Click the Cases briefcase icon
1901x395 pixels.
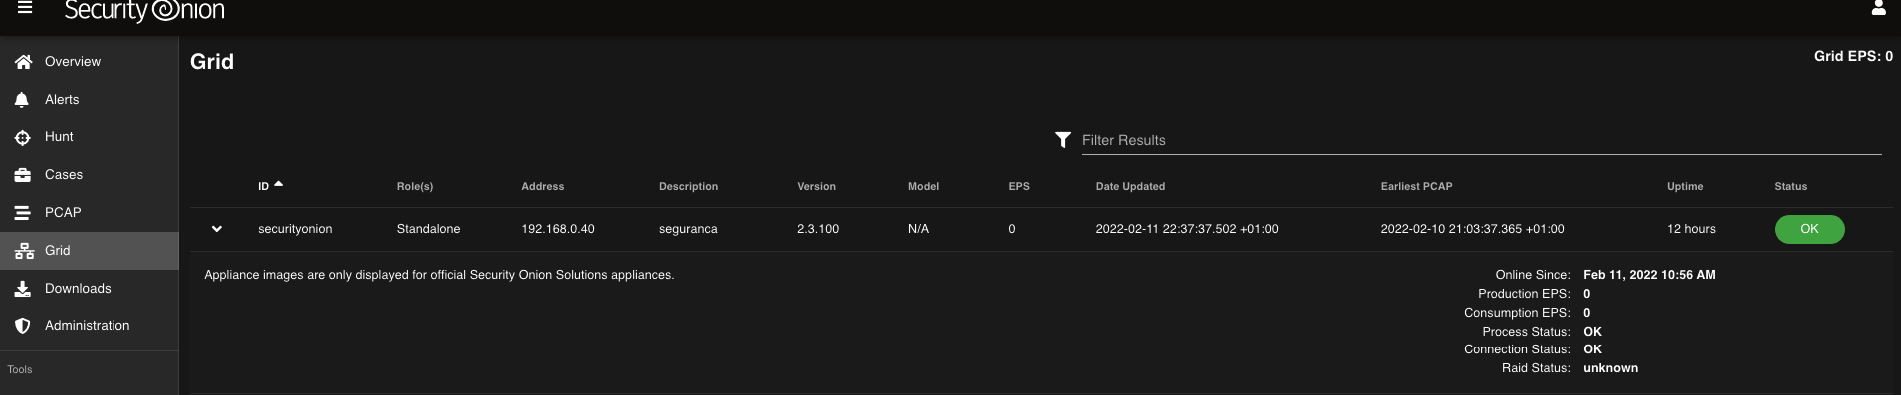click(23, 175)
